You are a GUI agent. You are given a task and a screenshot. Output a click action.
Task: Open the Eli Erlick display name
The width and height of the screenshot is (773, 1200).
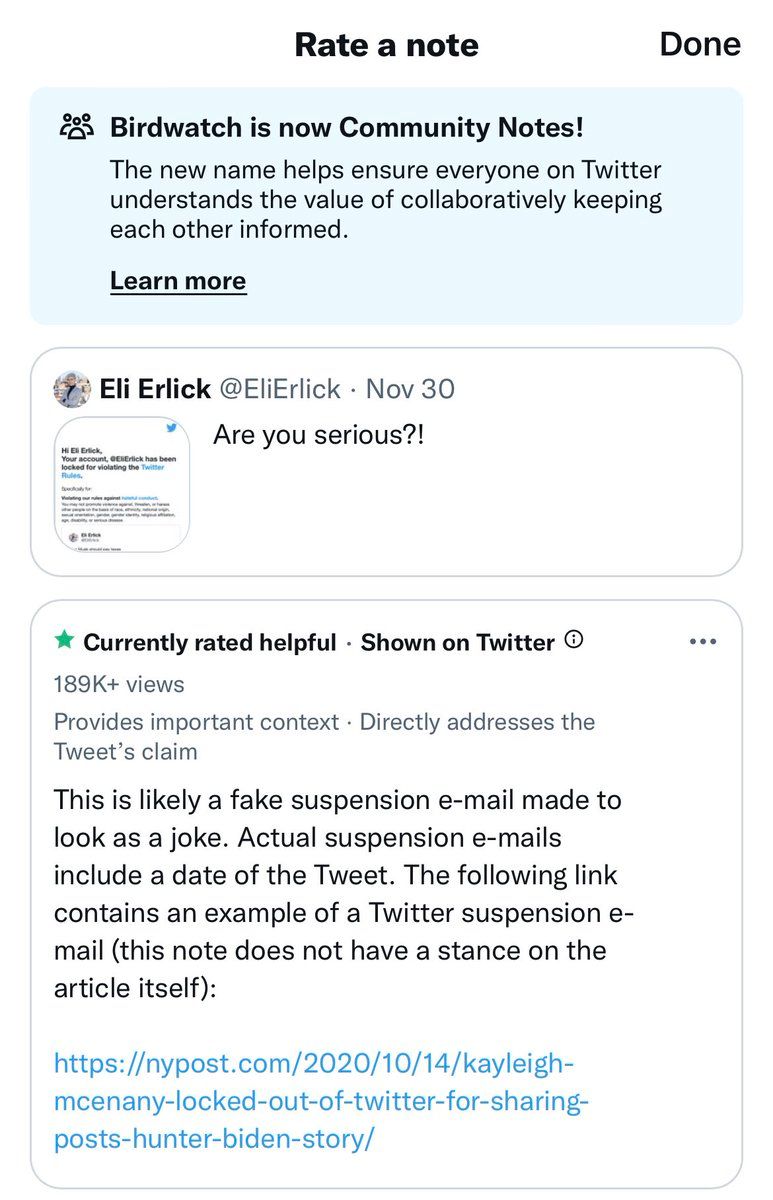click(x=155, y=389)
